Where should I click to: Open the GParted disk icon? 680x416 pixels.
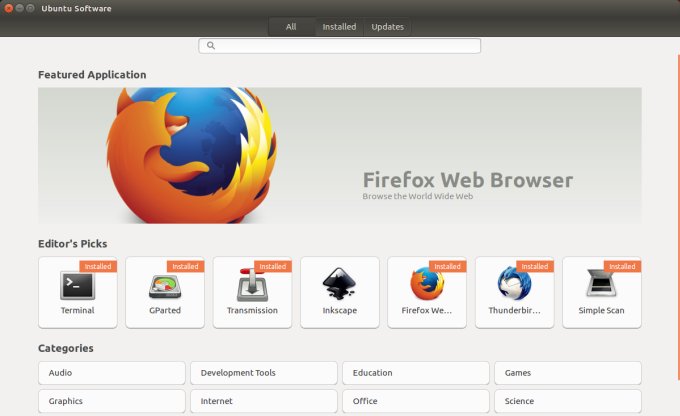pyautogui.click(x=165, y=286)
